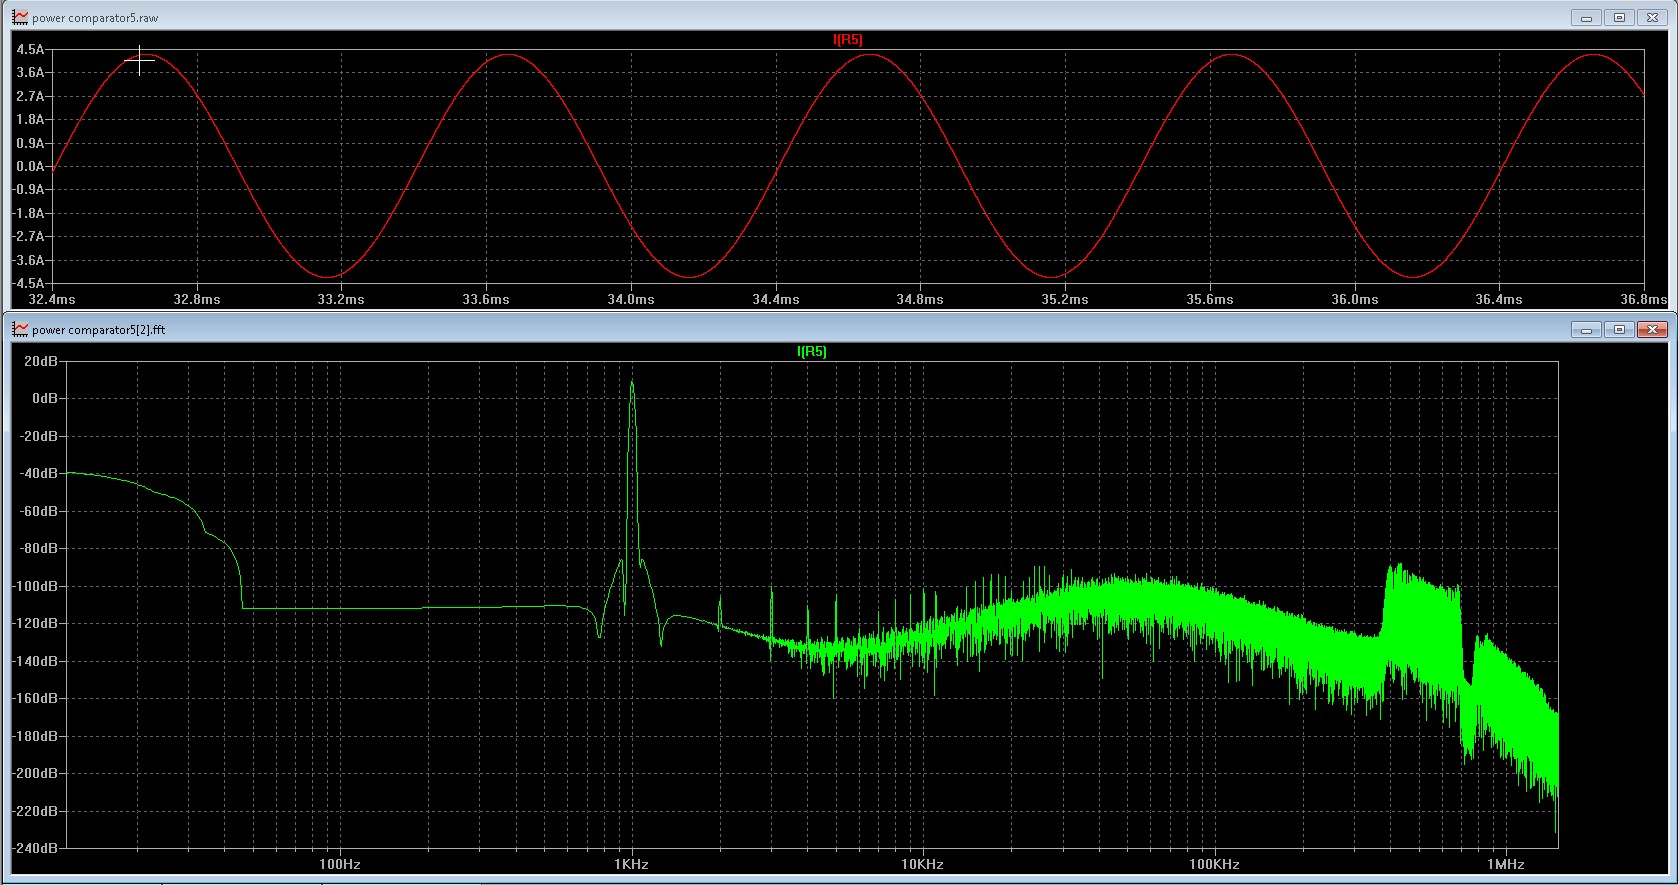The image size is (1679, 885).
Task: Click the -160dB magnitude axis label
Action: pyautogui.click(x=35, y=698)
